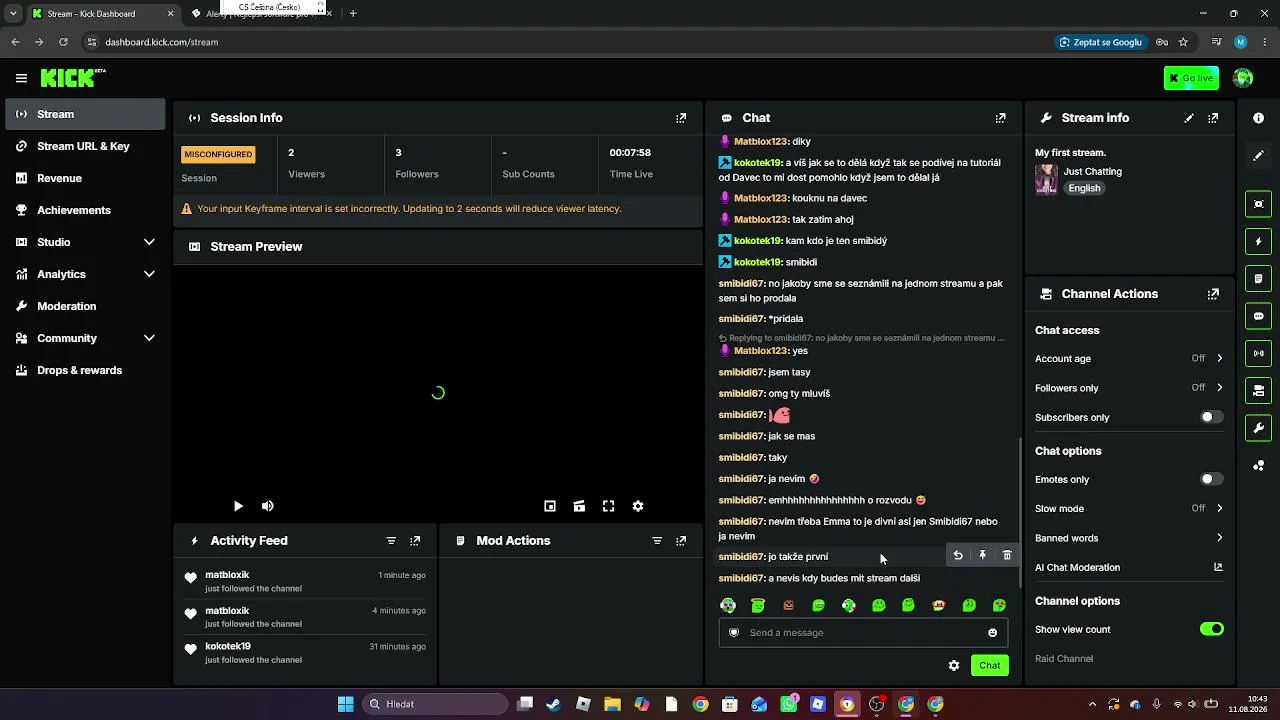Toggle Chat widget in right rail
This screenshot has height=720, width=1280.
1258,316
